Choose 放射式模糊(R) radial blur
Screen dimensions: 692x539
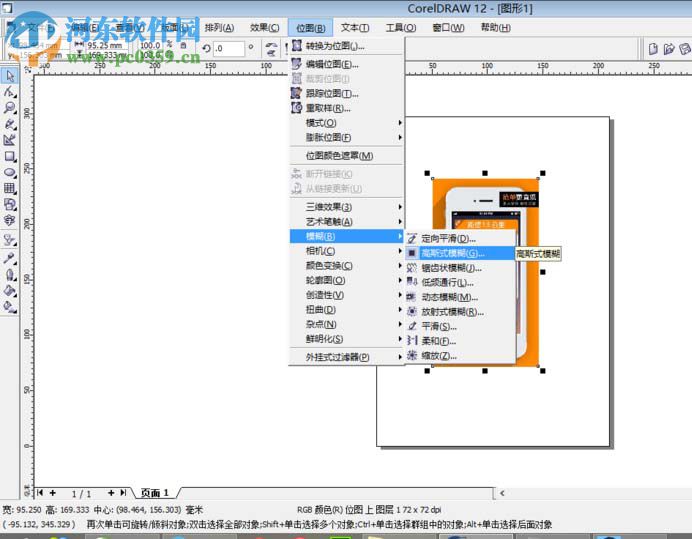tap(460, 312)
